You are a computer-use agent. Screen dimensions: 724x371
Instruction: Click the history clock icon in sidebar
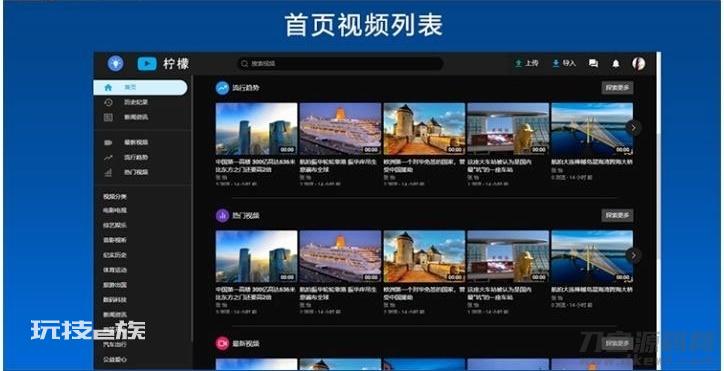tap(108, 102)
